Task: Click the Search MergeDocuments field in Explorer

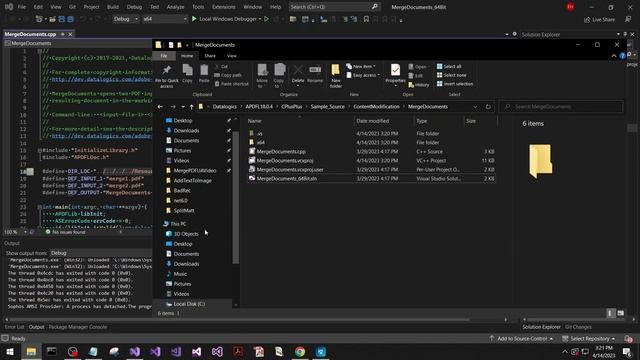Action: click(561, 107)
